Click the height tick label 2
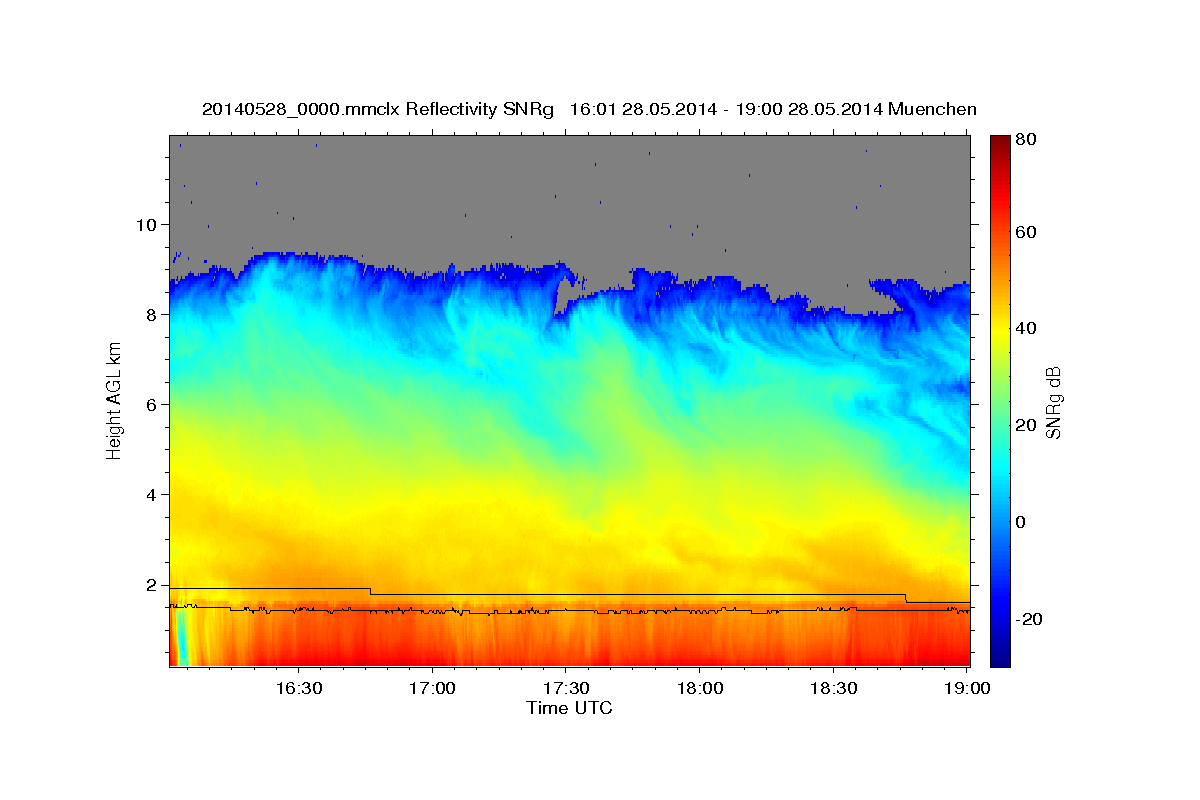The width and height of the screenshot is (1200, 800). point(154,584)
